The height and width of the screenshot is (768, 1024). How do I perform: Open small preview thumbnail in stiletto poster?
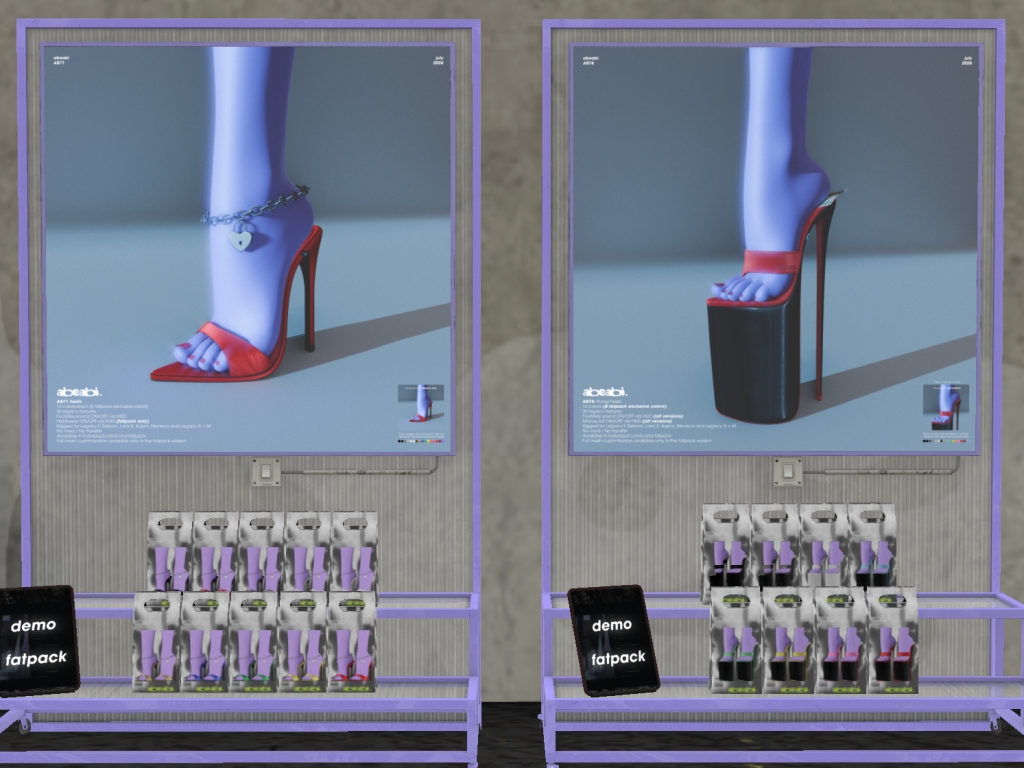(421, 405)
